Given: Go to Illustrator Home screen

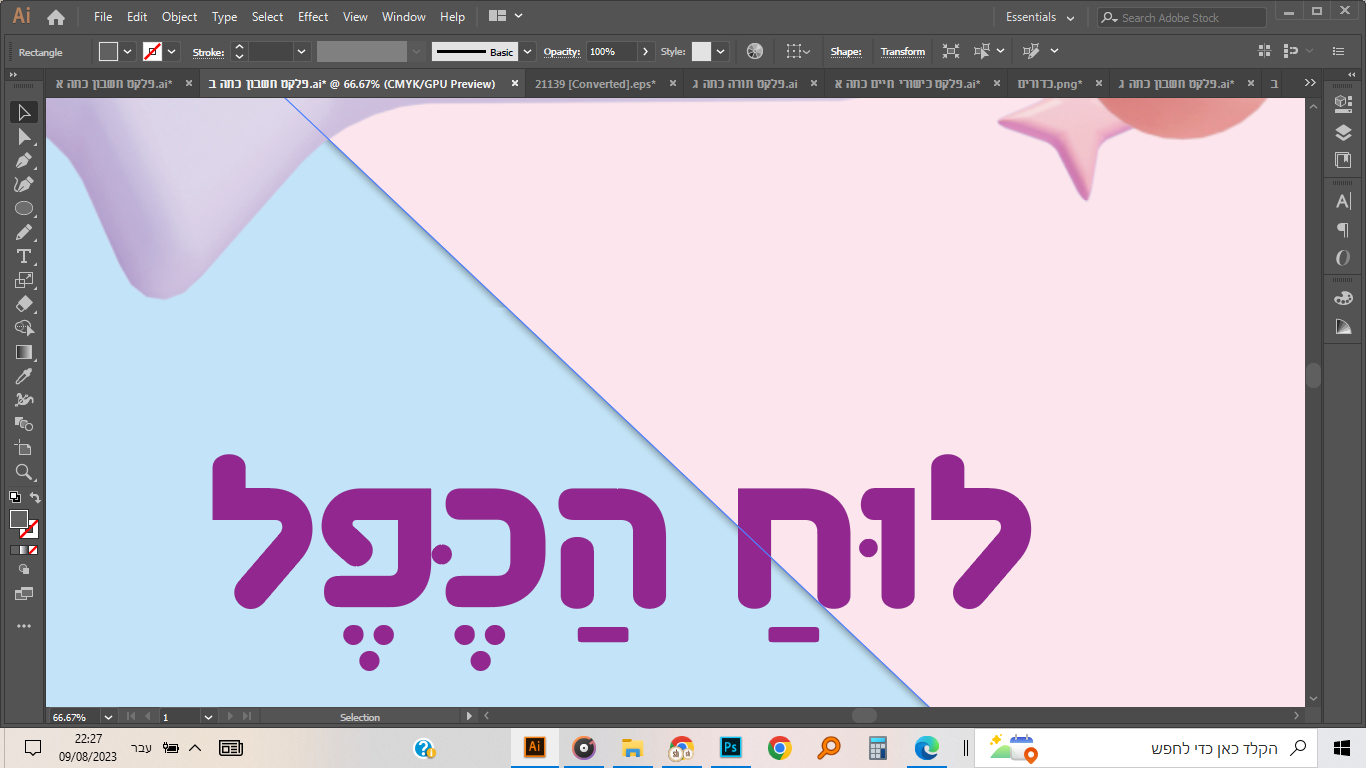Looking at the screenshot, I should coord(56,17).
